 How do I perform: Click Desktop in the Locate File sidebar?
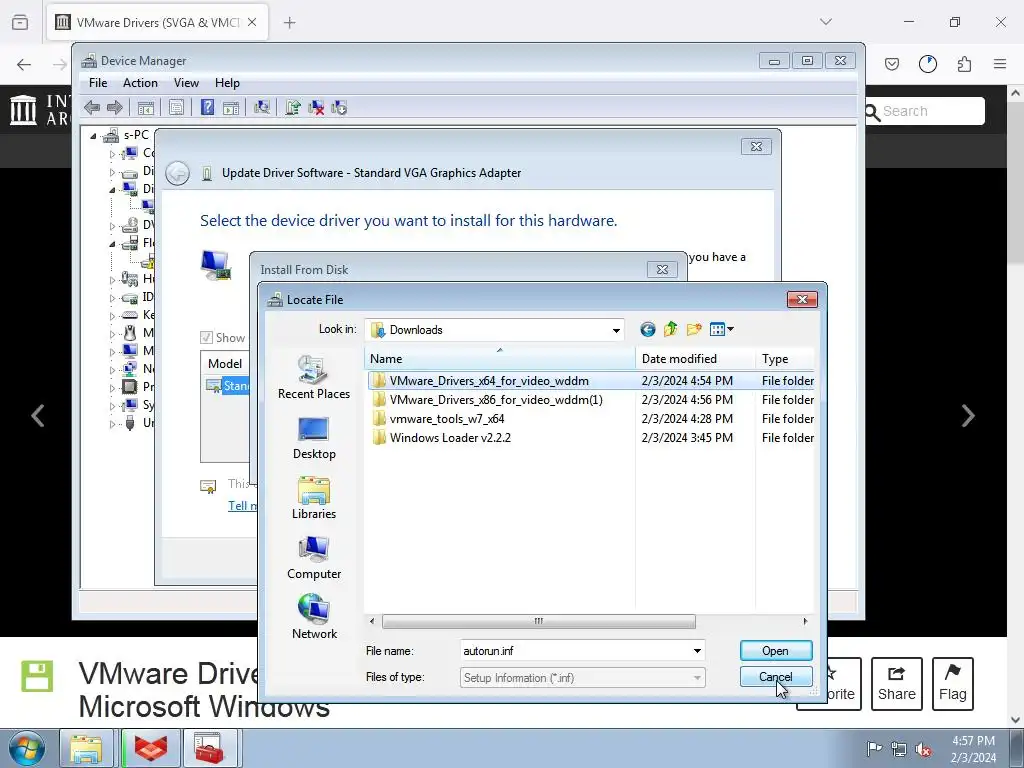[x=313, y=438]
